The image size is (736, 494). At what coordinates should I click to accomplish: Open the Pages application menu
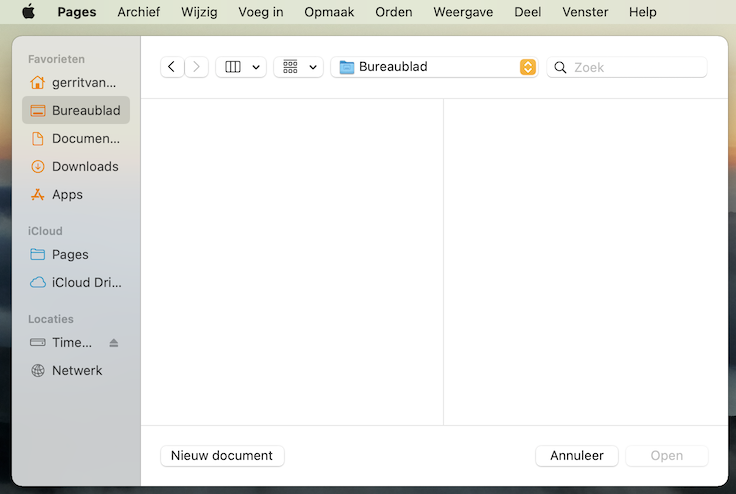[x=77, y=12]
